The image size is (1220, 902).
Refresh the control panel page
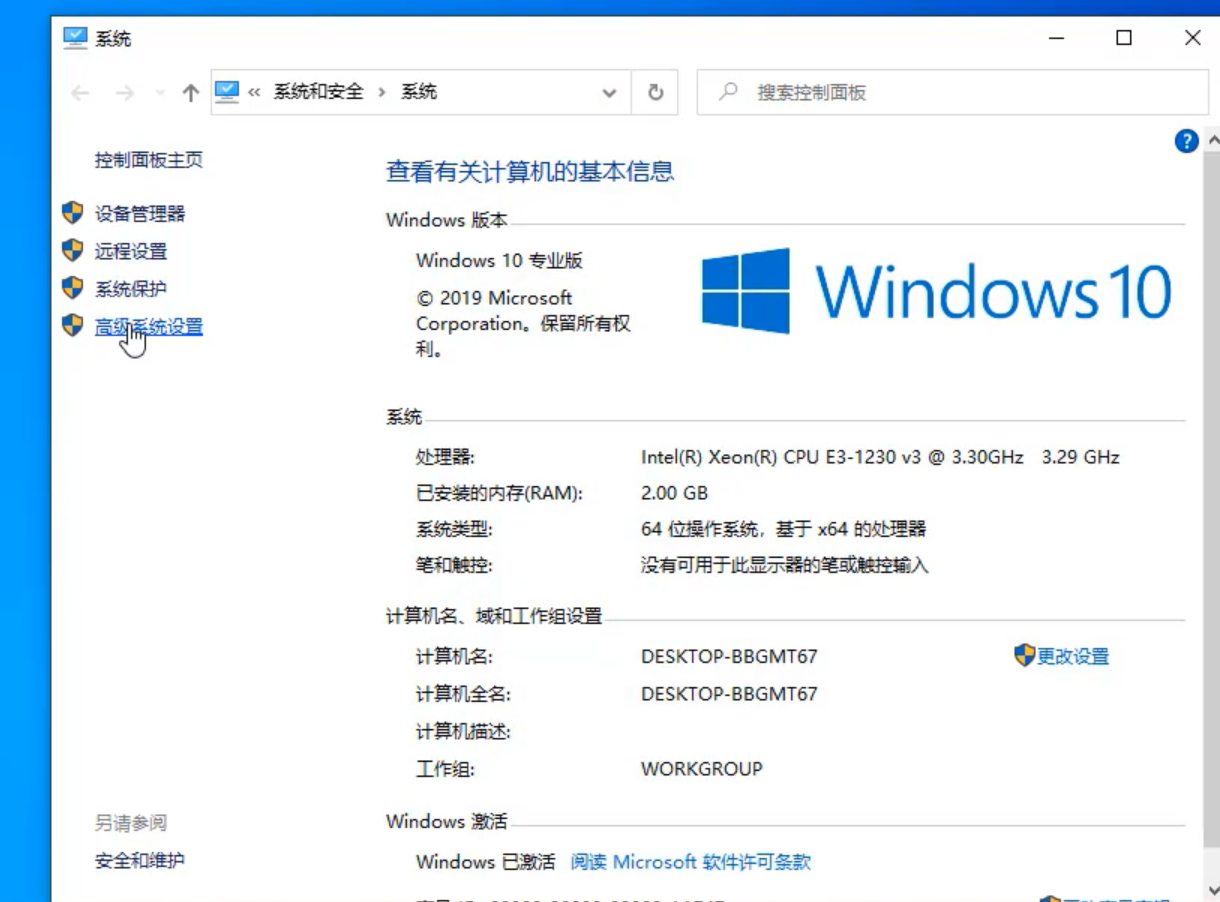(655, 92)
